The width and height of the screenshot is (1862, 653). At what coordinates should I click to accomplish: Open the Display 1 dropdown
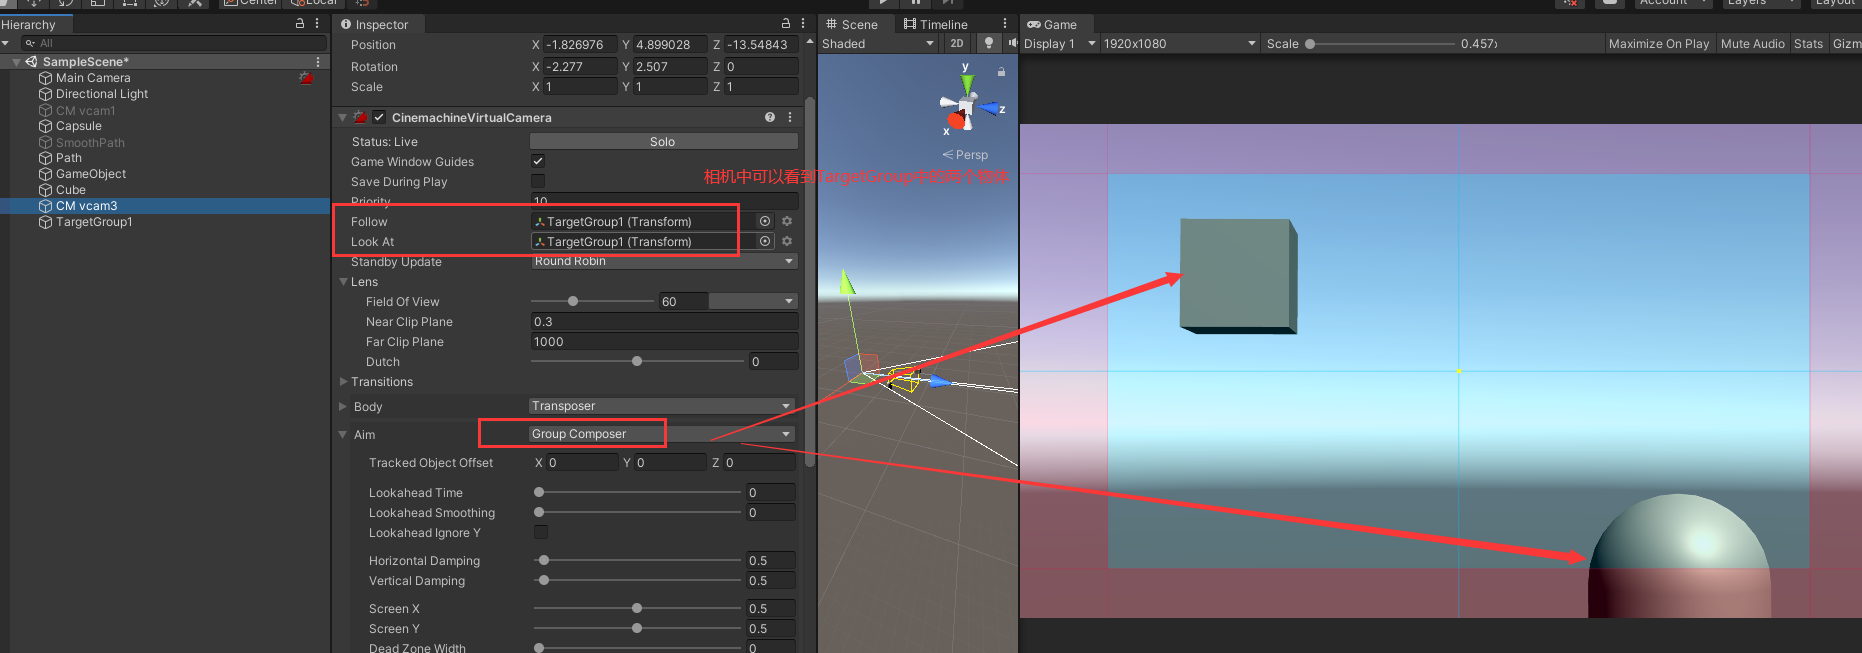(1060, 43)
